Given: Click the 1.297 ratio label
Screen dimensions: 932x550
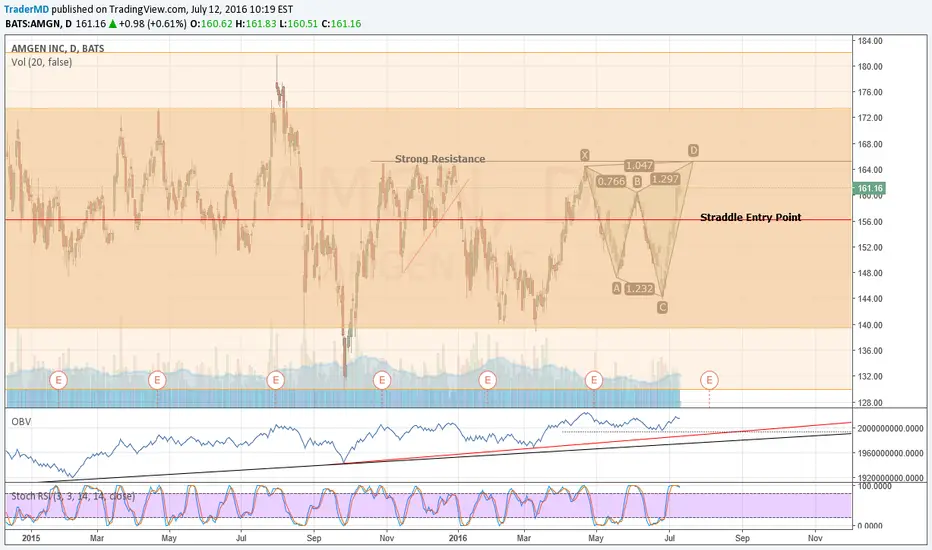Looking at the screenshot, I should coord(665,179).
